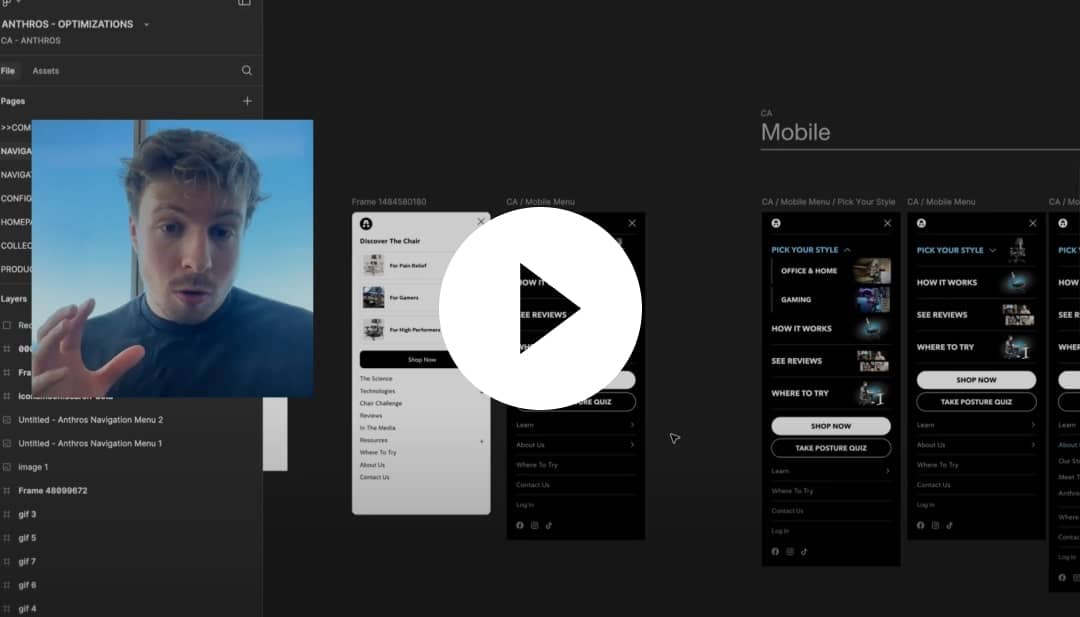Screen dimensions: 1080x617
Task: Click Instagram icon in the collapsed-style menu frame
Action: click(x=935, y=525)
